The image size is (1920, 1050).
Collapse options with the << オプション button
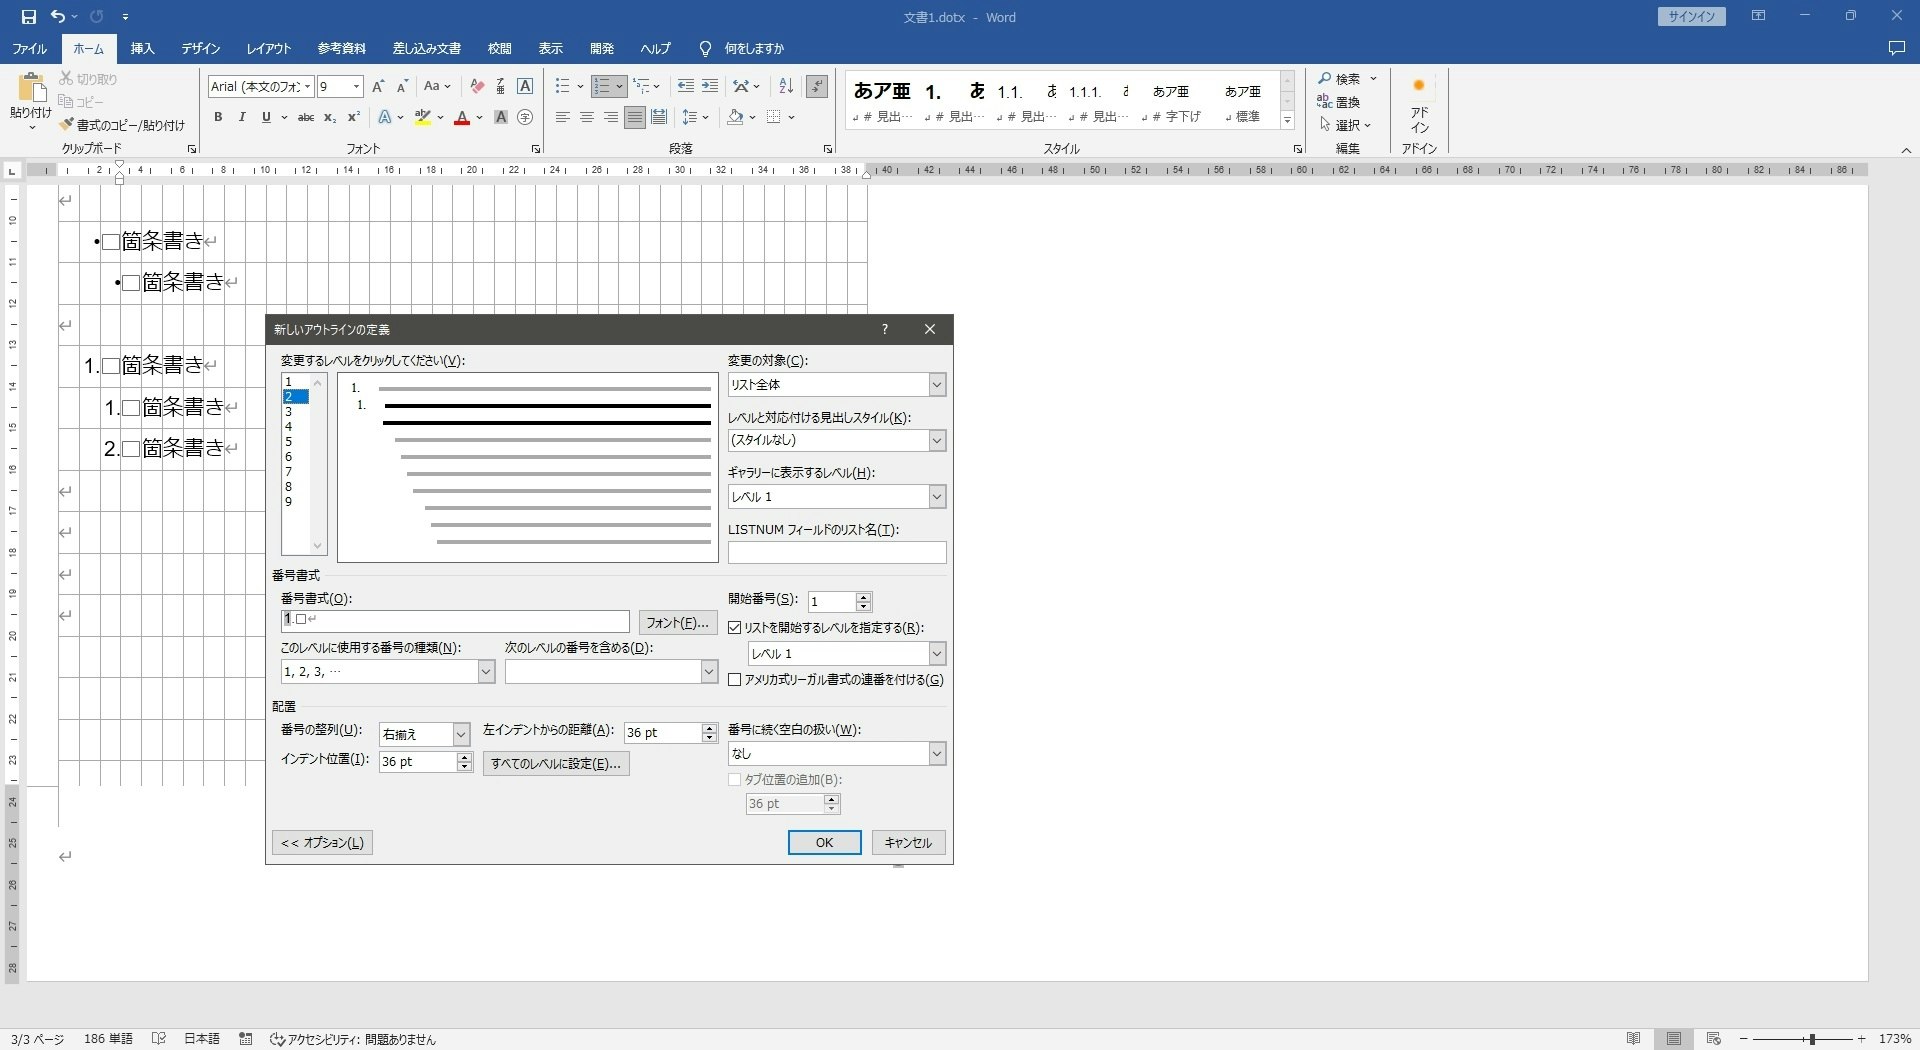click(322, 843)
